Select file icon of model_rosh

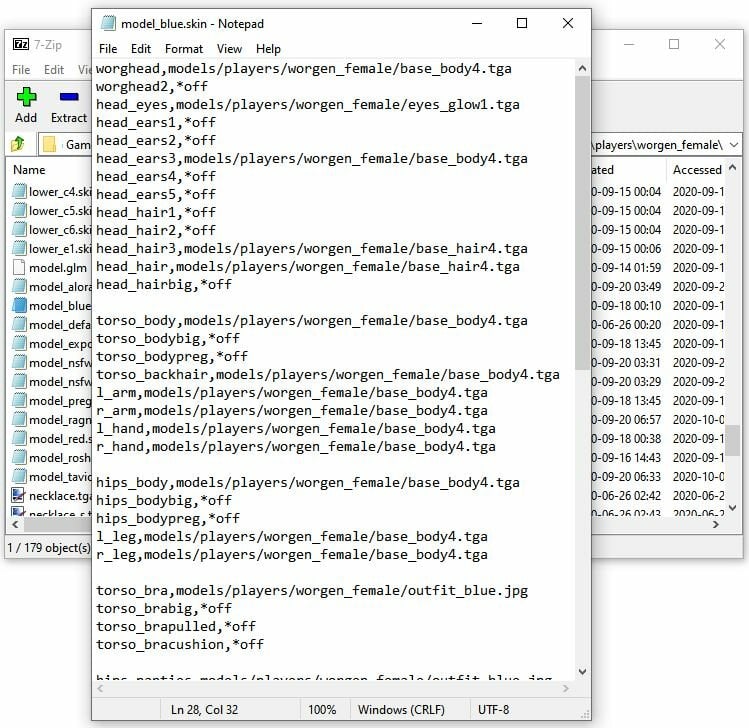pyautogui.click(x=19, y=458)
